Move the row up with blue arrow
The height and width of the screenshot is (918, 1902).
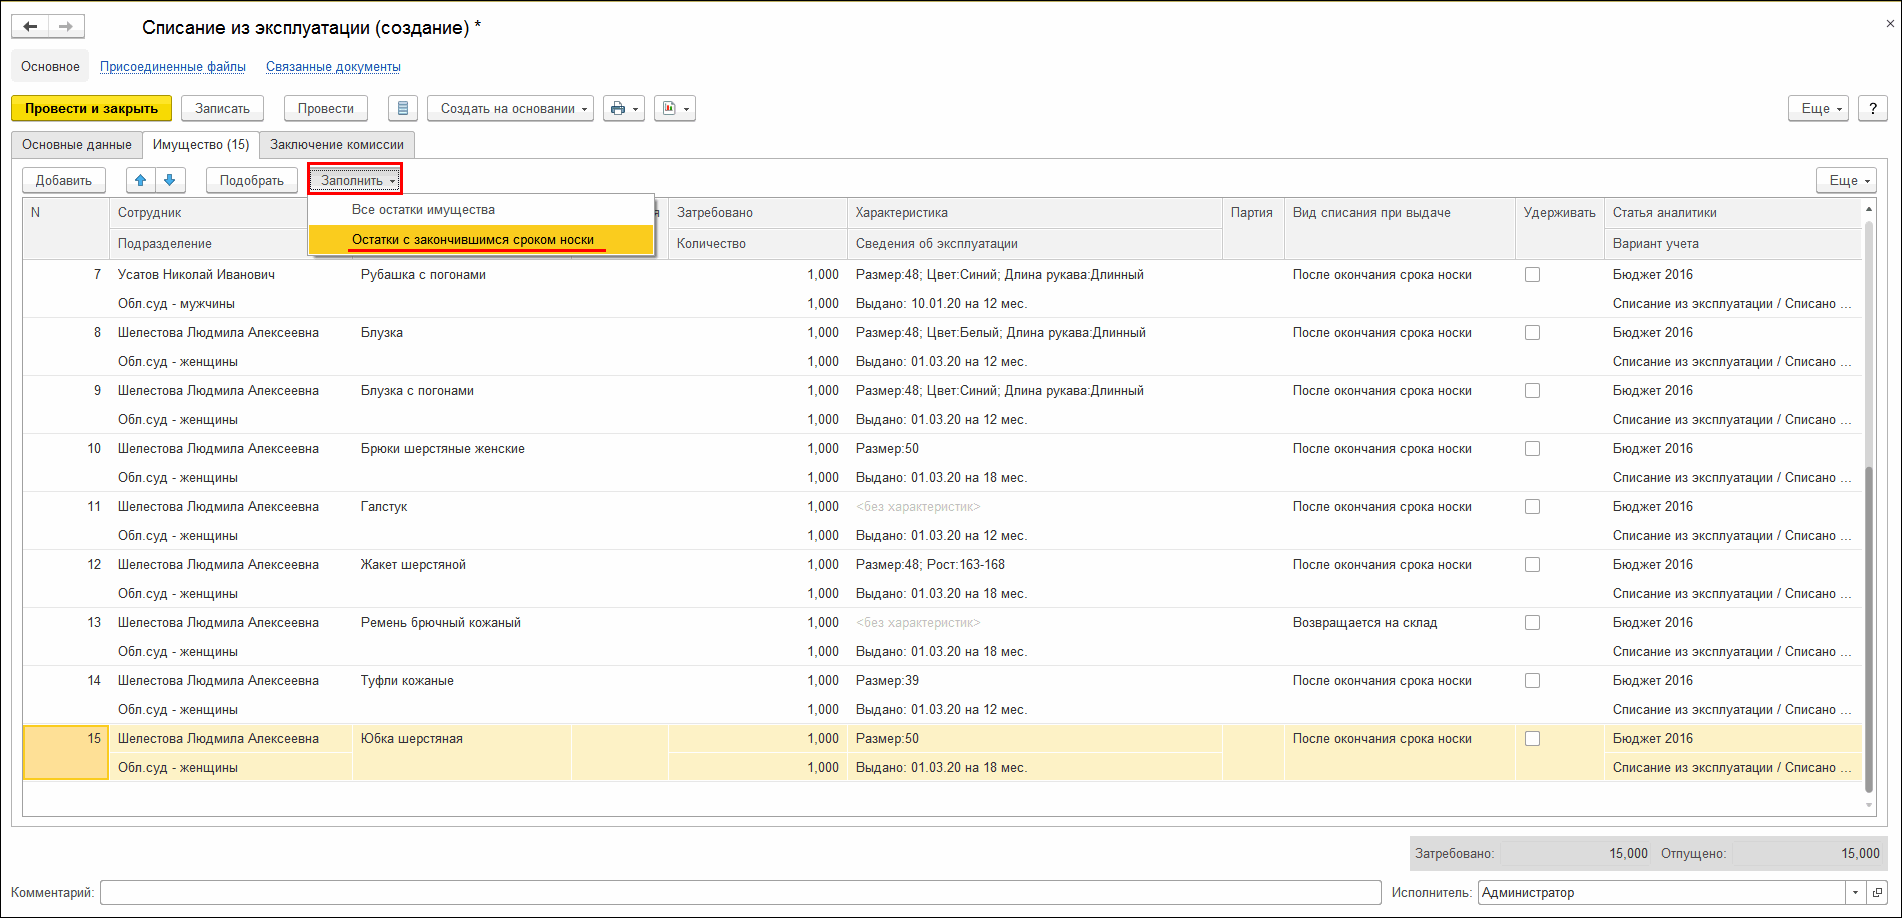pos(141,180)
